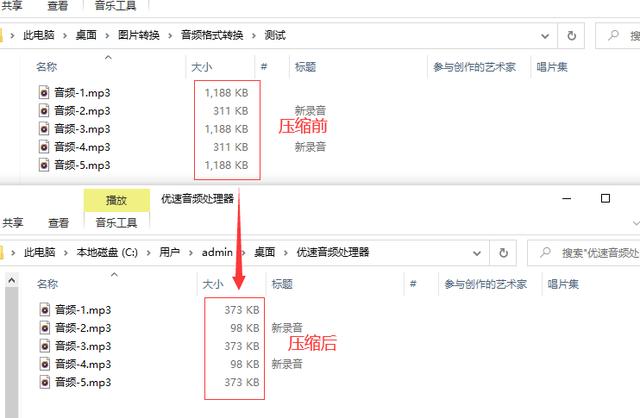The height and width of the screenshot is (418, 640).
Task: Select 音频-4.mp3 file icon in upper window
Action: pyautogui.click(x=44, y=147)
